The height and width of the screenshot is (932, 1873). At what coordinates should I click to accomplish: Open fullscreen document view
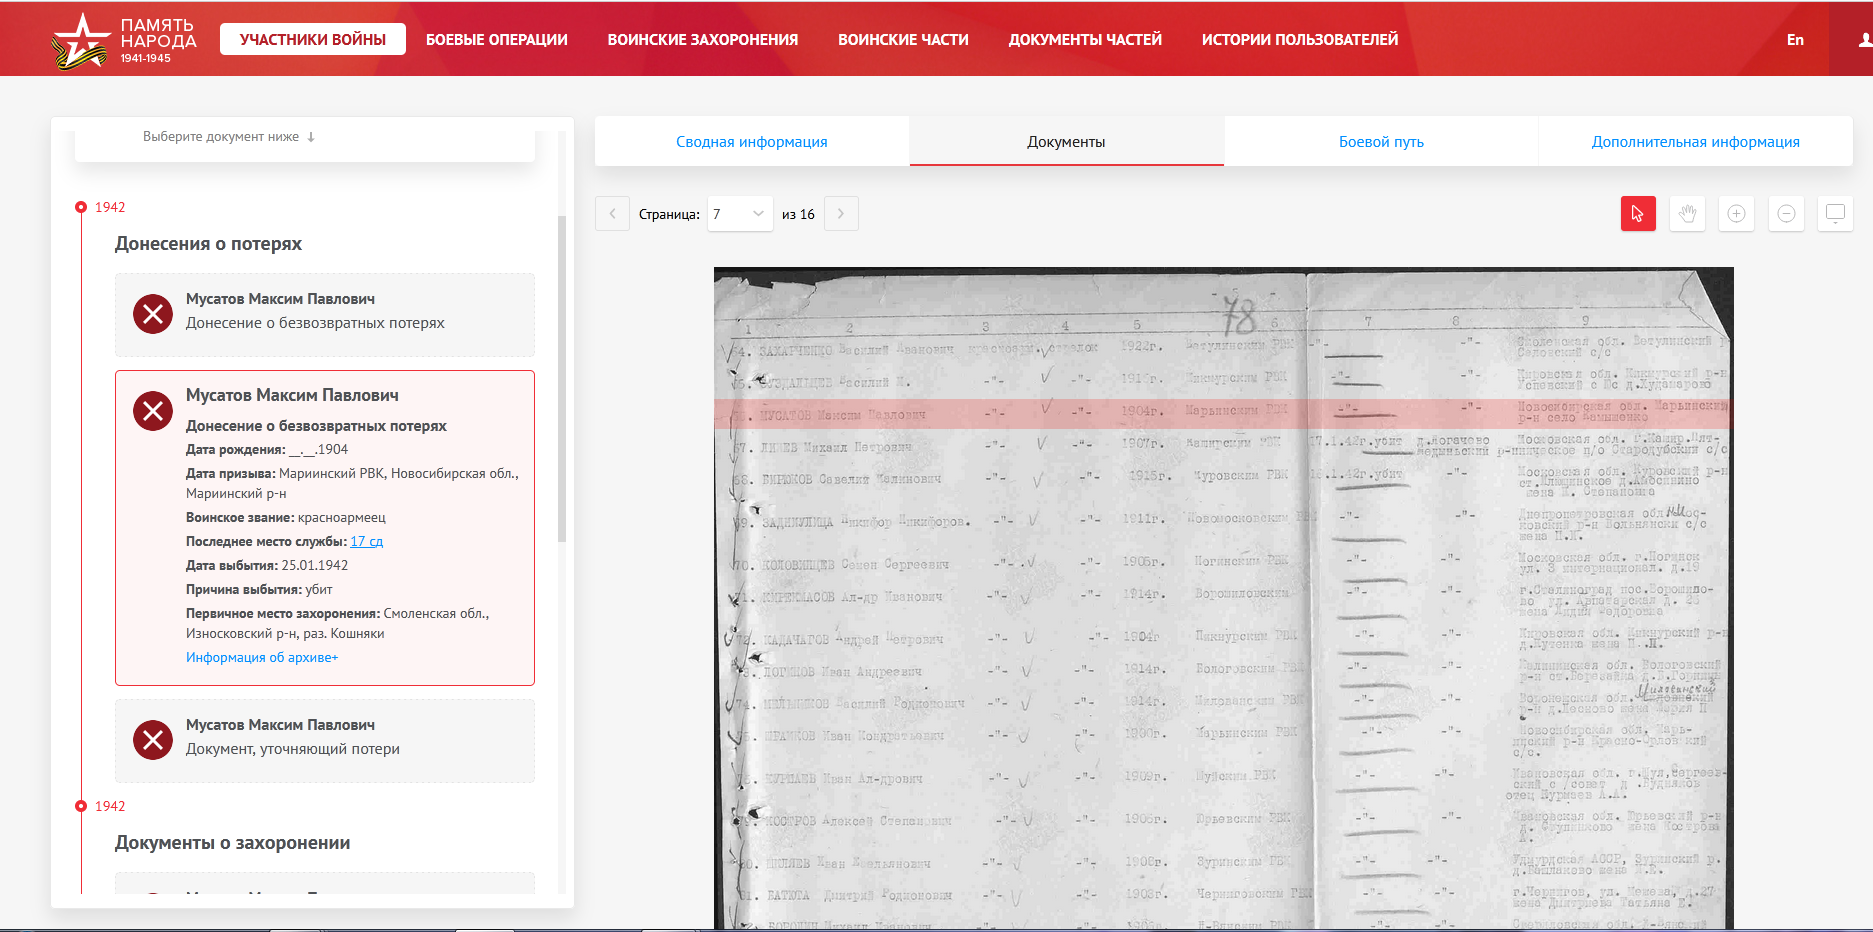click(1835, 214)
